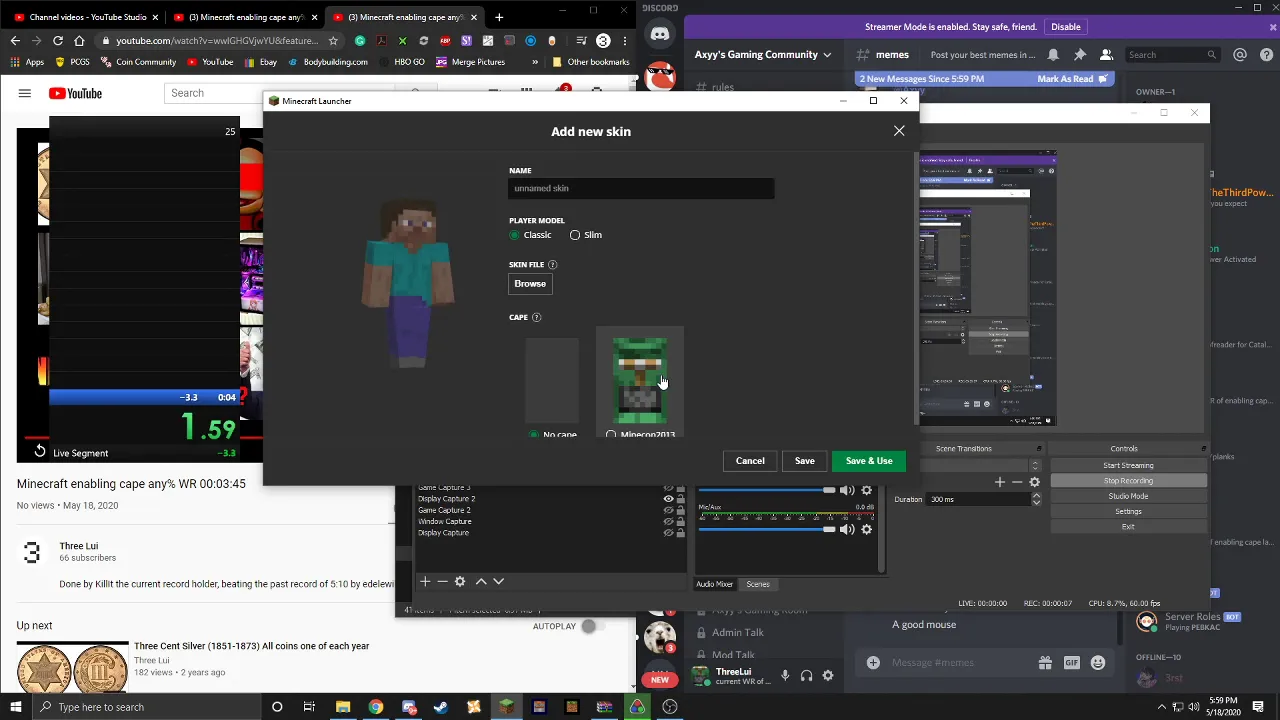Toggle visibility of Window Capture in OBS
This screenshot has height=720, width=1280.
668,522
